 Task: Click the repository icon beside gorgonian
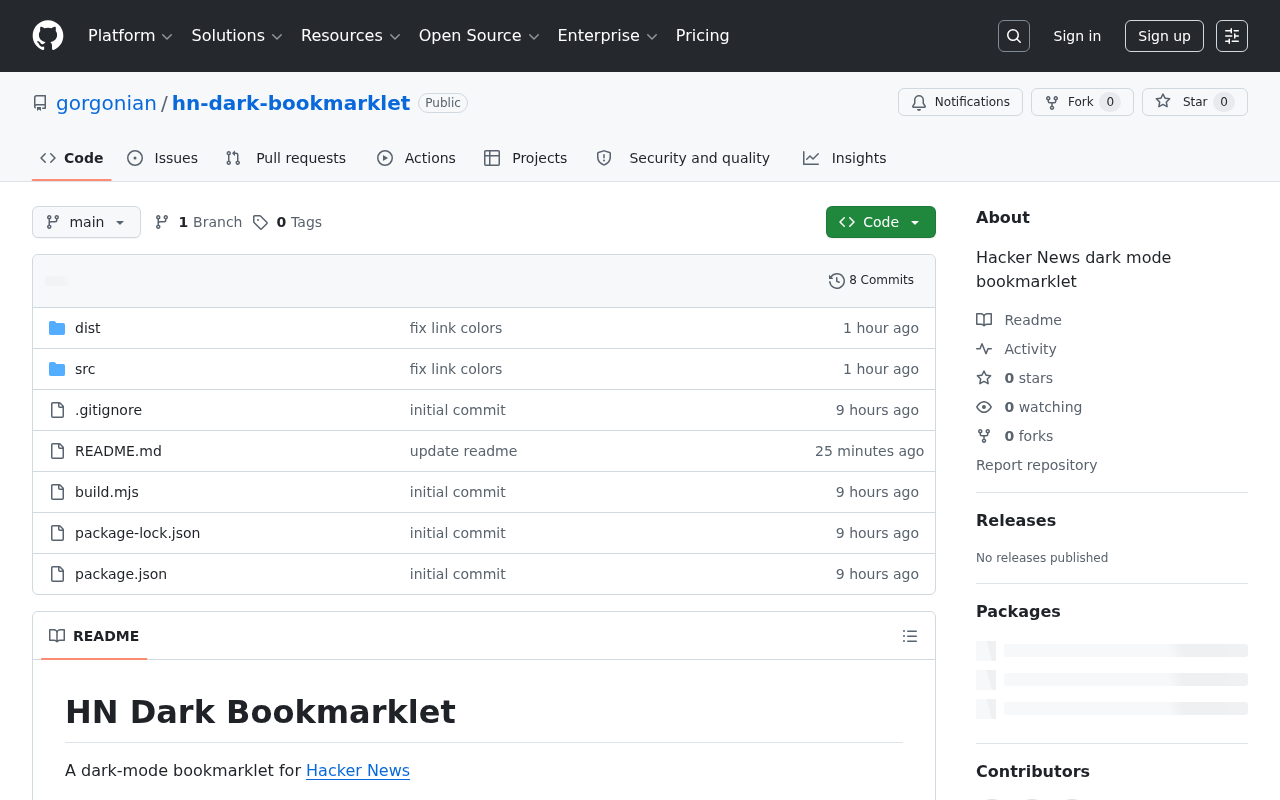click(x=40, y=103)
